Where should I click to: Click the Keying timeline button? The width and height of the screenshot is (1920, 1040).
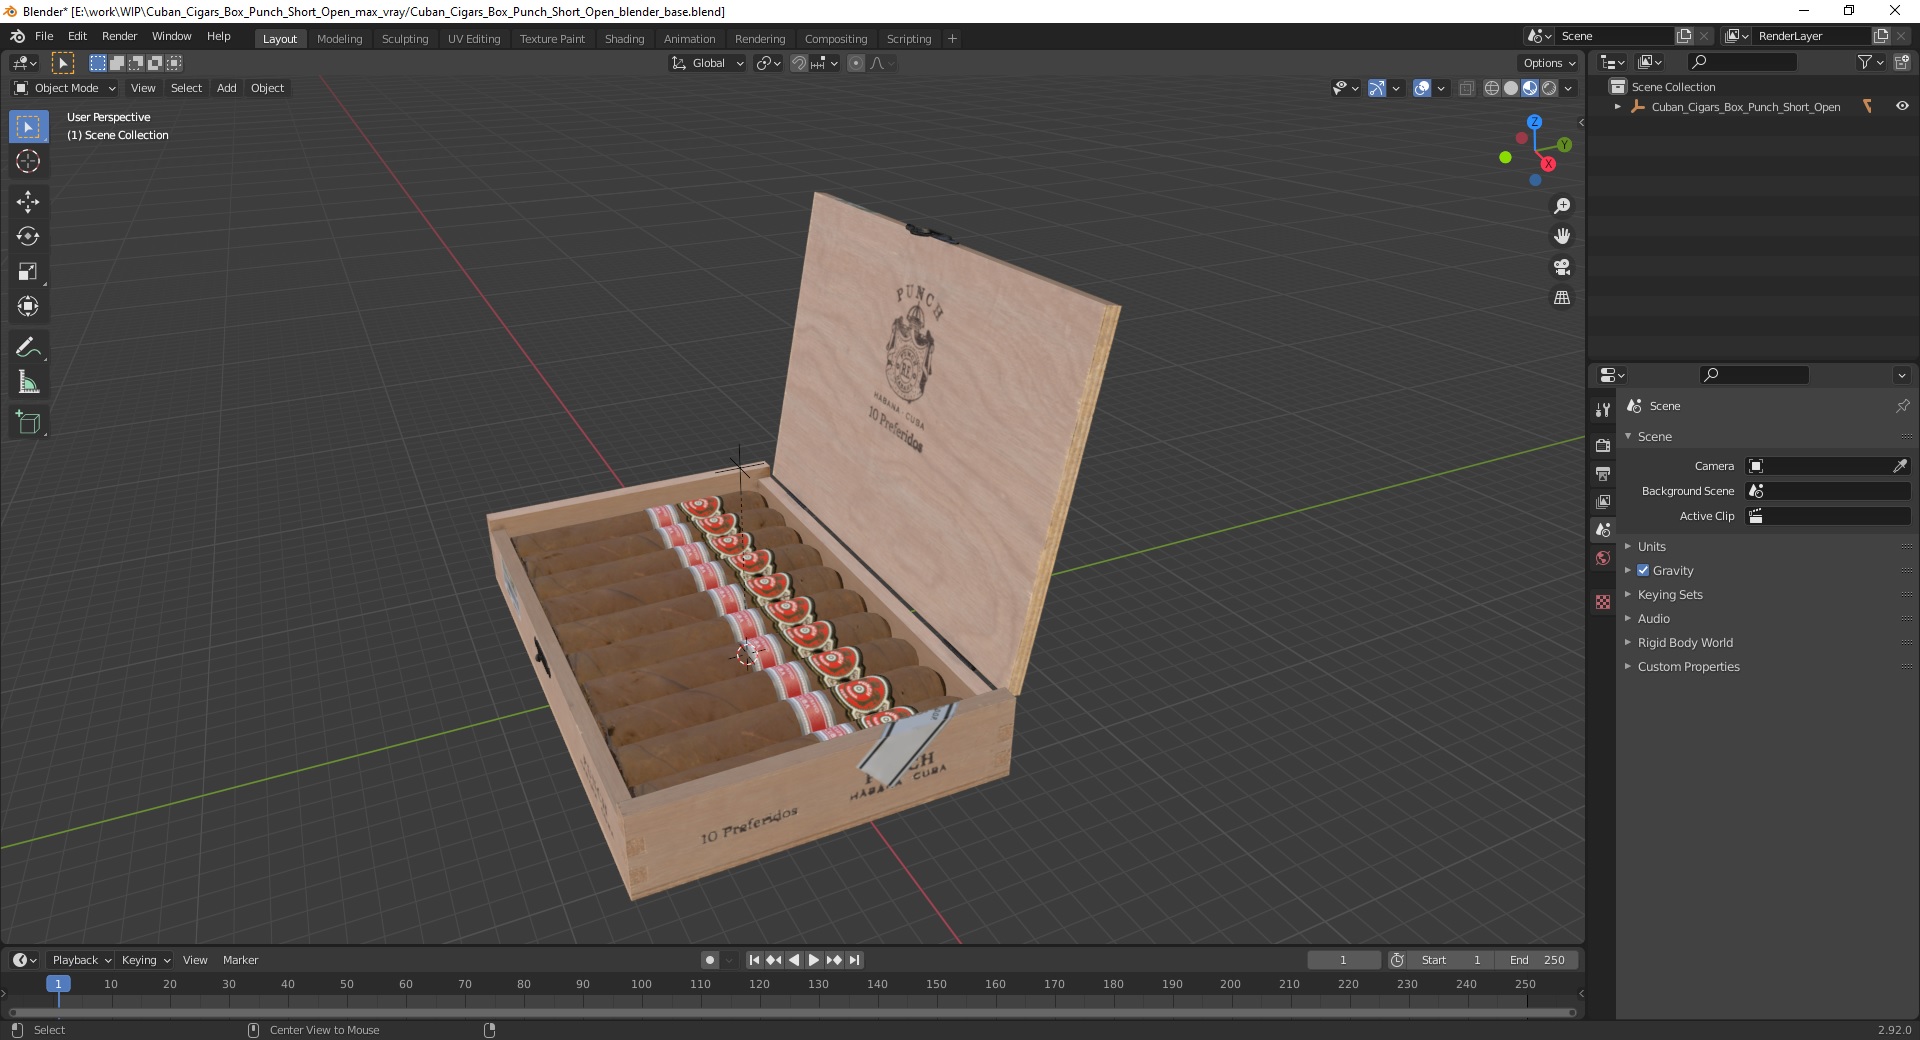coord(145,960)
